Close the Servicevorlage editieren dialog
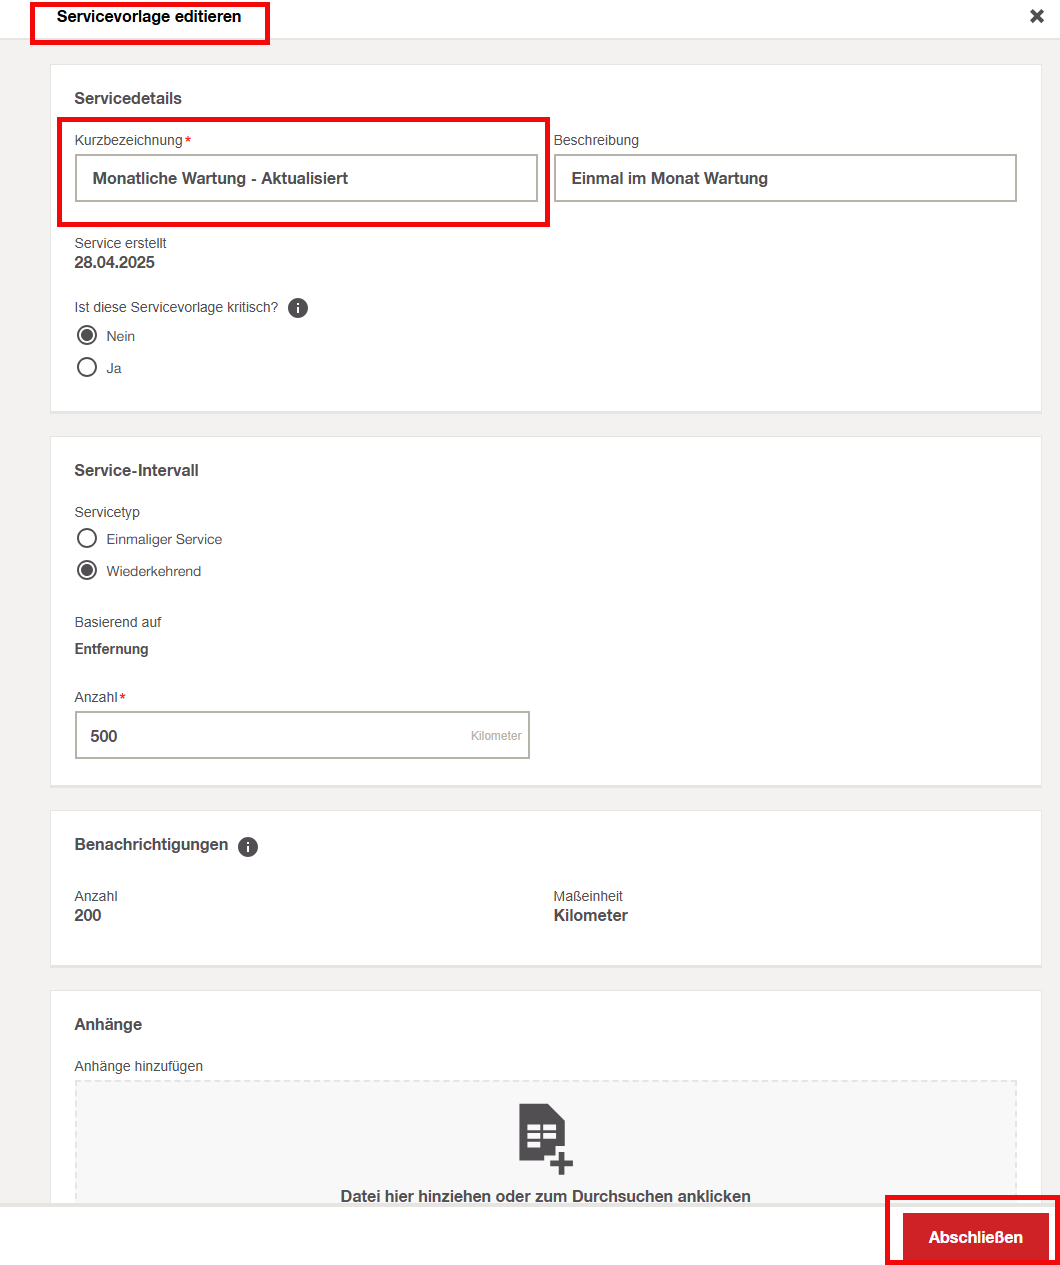The width and height of the screenshot is (1060, 1265). click(x=1037, y=16)
